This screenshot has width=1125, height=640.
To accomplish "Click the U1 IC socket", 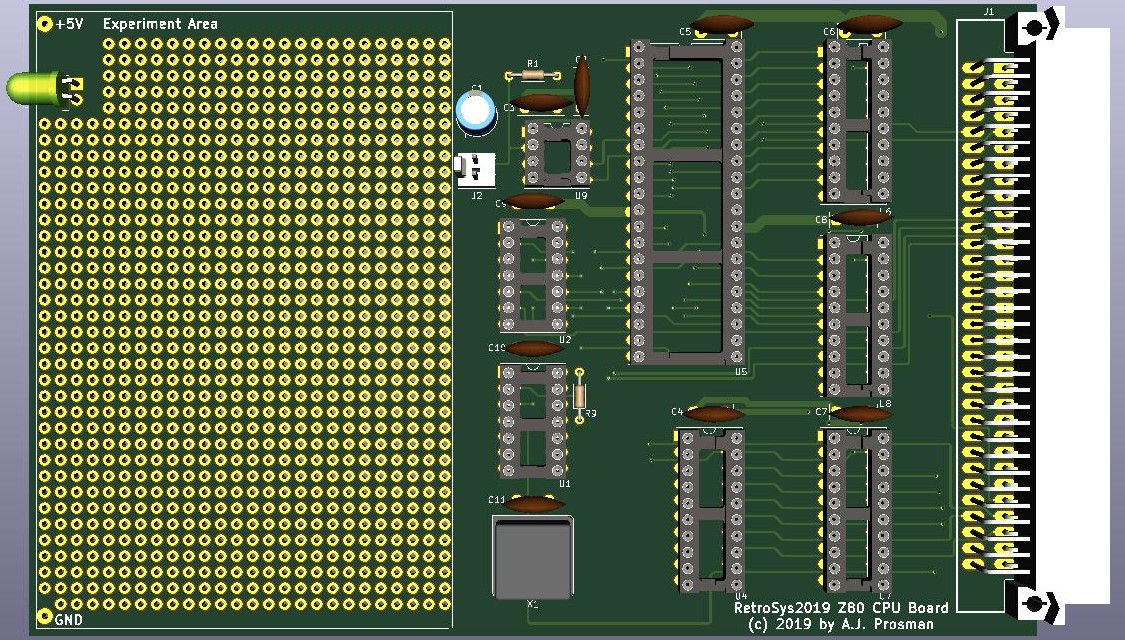I will coord(533,420).
